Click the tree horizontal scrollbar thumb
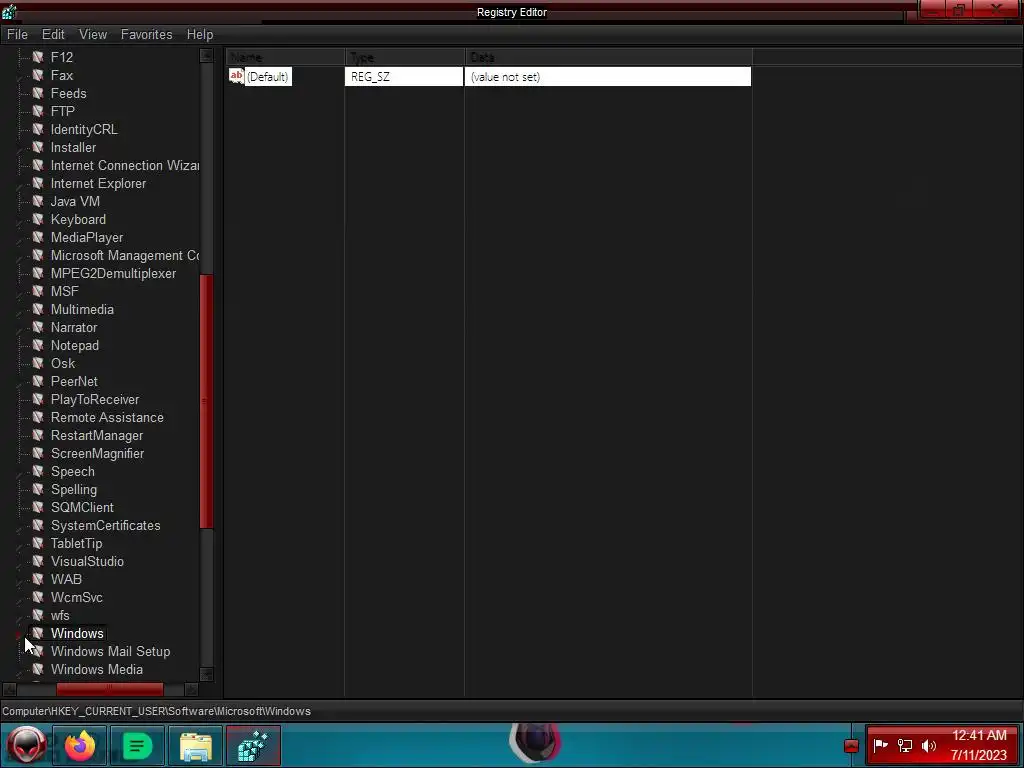Image resolution: width=1024 pixels, height=768 pixels. (x=110, y=689)
